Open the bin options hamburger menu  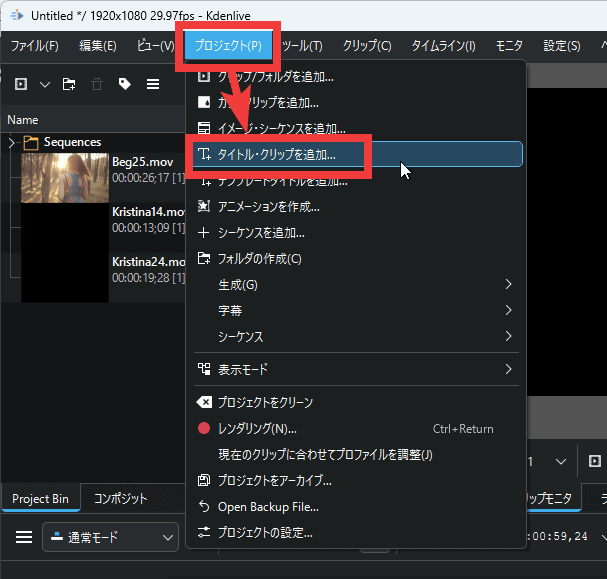click(x=153, y=84)
